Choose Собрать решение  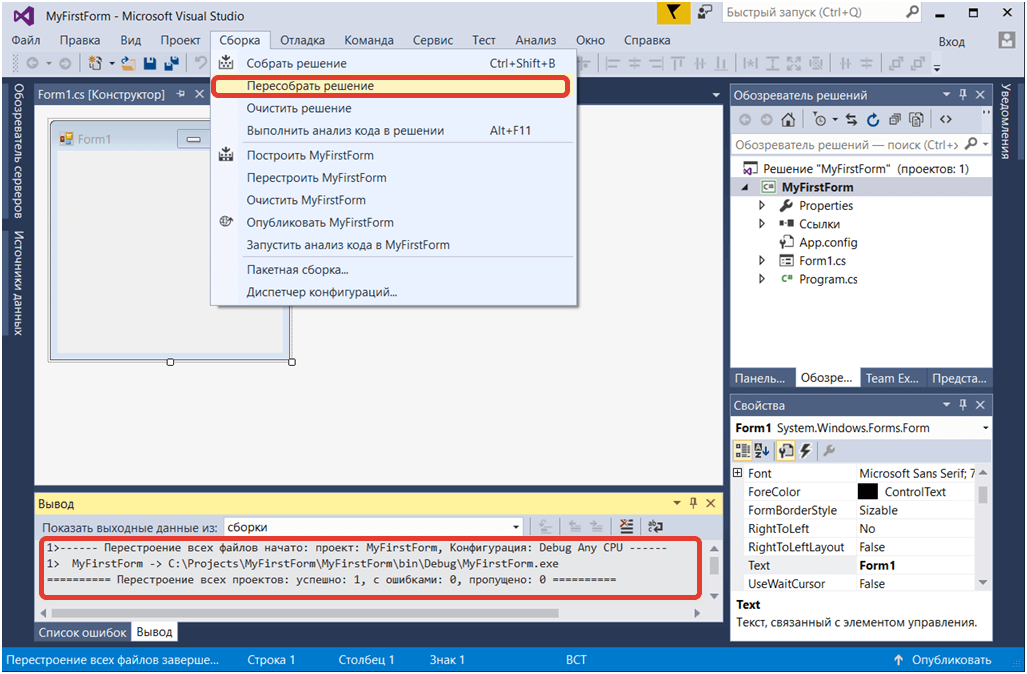394,64
